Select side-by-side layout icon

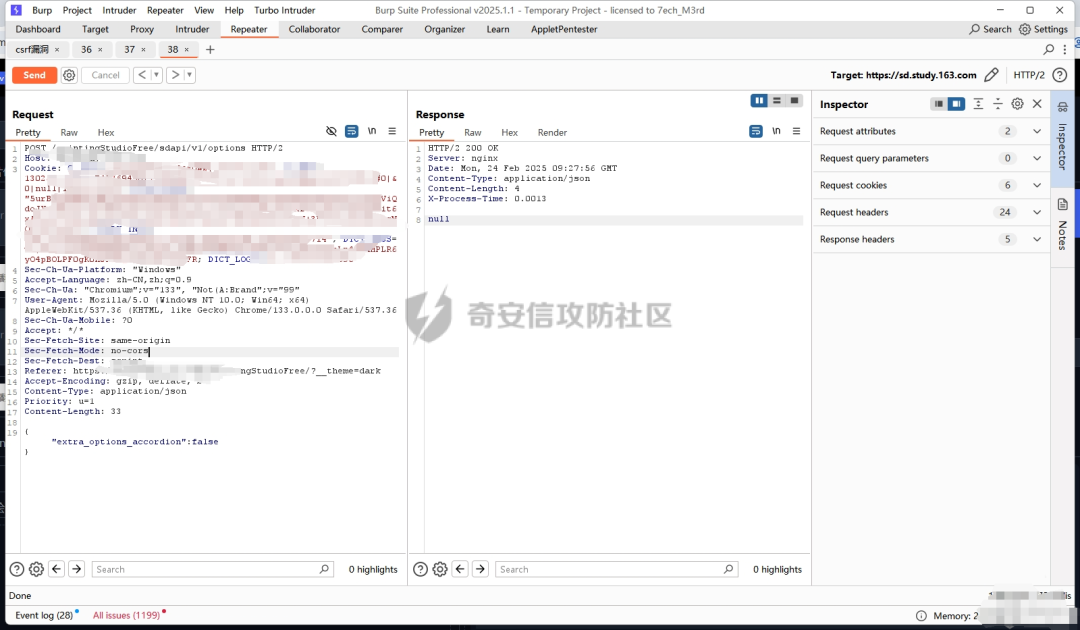pos(759,101)
